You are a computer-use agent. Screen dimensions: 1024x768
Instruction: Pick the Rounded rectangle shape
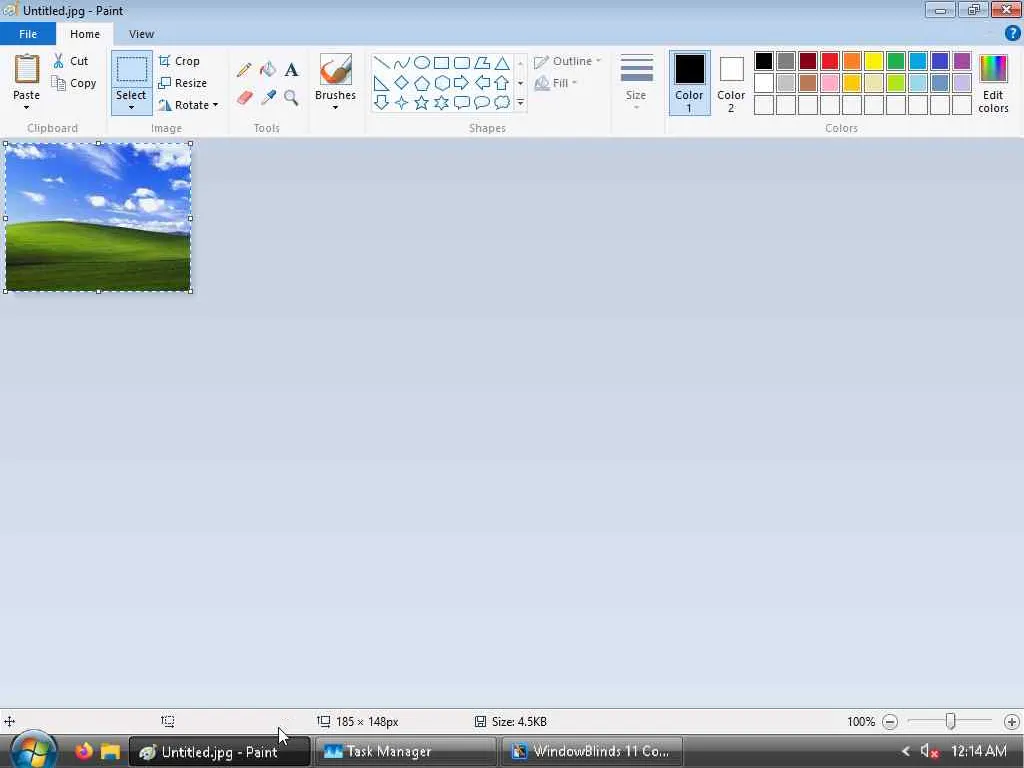[x=462, y=63]
